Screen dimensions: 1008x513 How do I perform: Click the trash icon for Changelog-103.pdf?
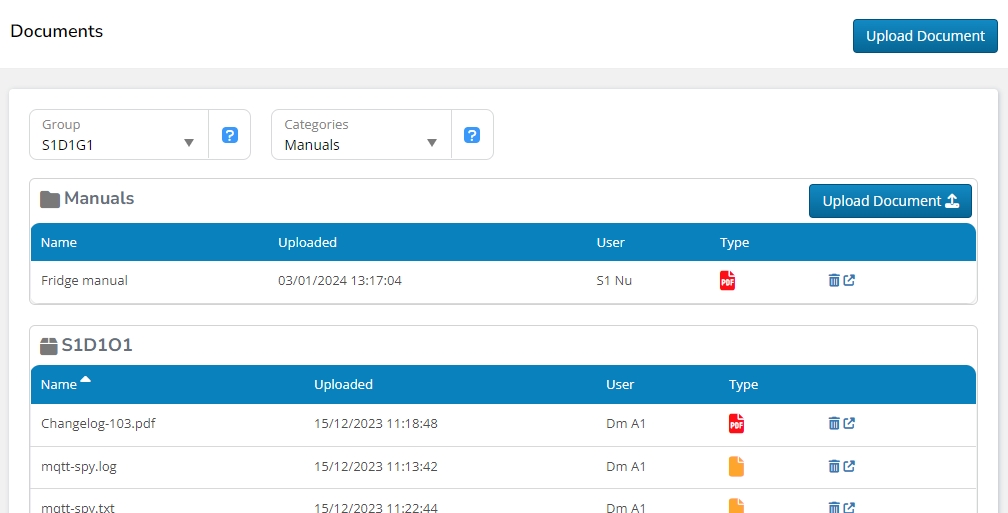(834, 424)
